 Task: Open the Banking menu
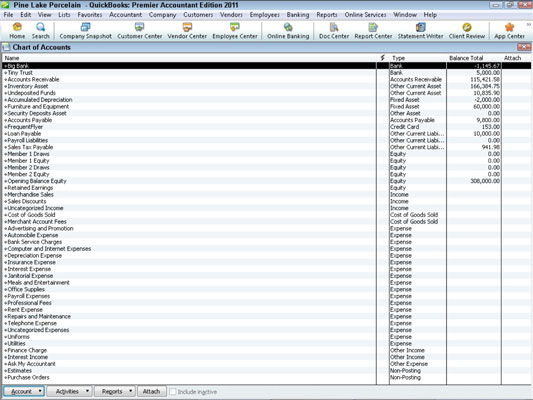click(x=298, y=15)
